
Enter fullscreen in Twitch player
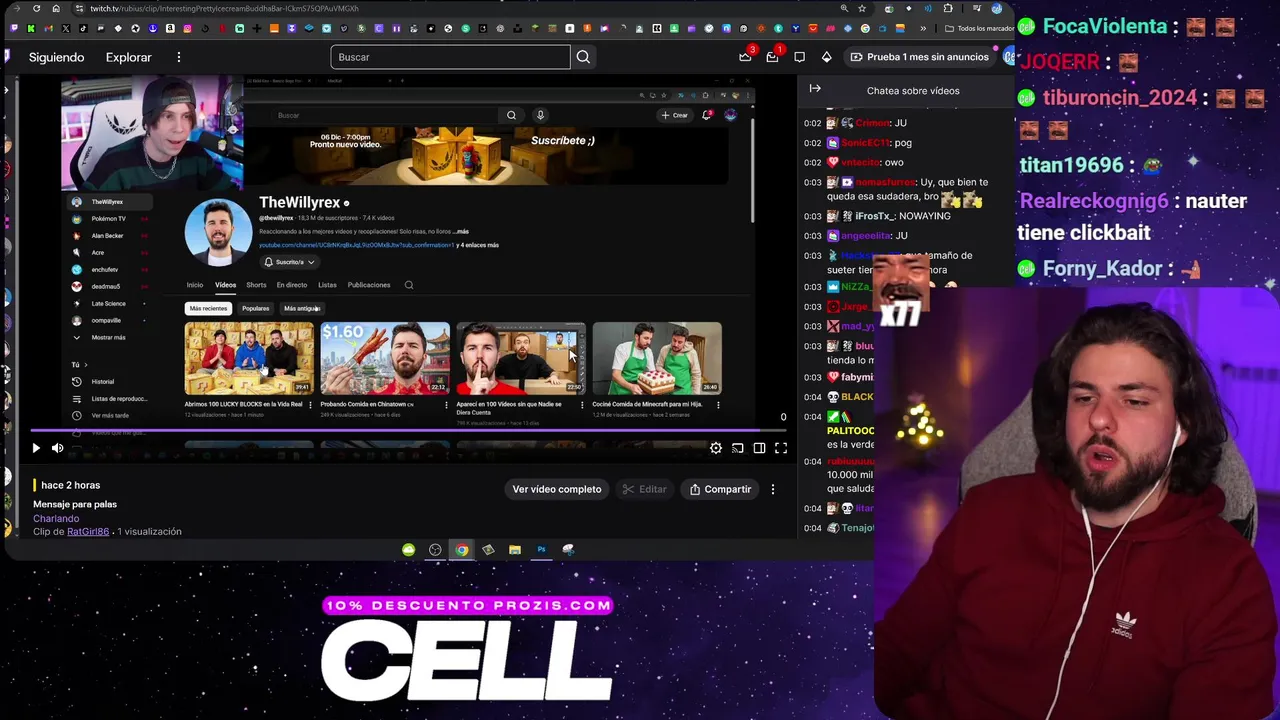coord(781,448)
